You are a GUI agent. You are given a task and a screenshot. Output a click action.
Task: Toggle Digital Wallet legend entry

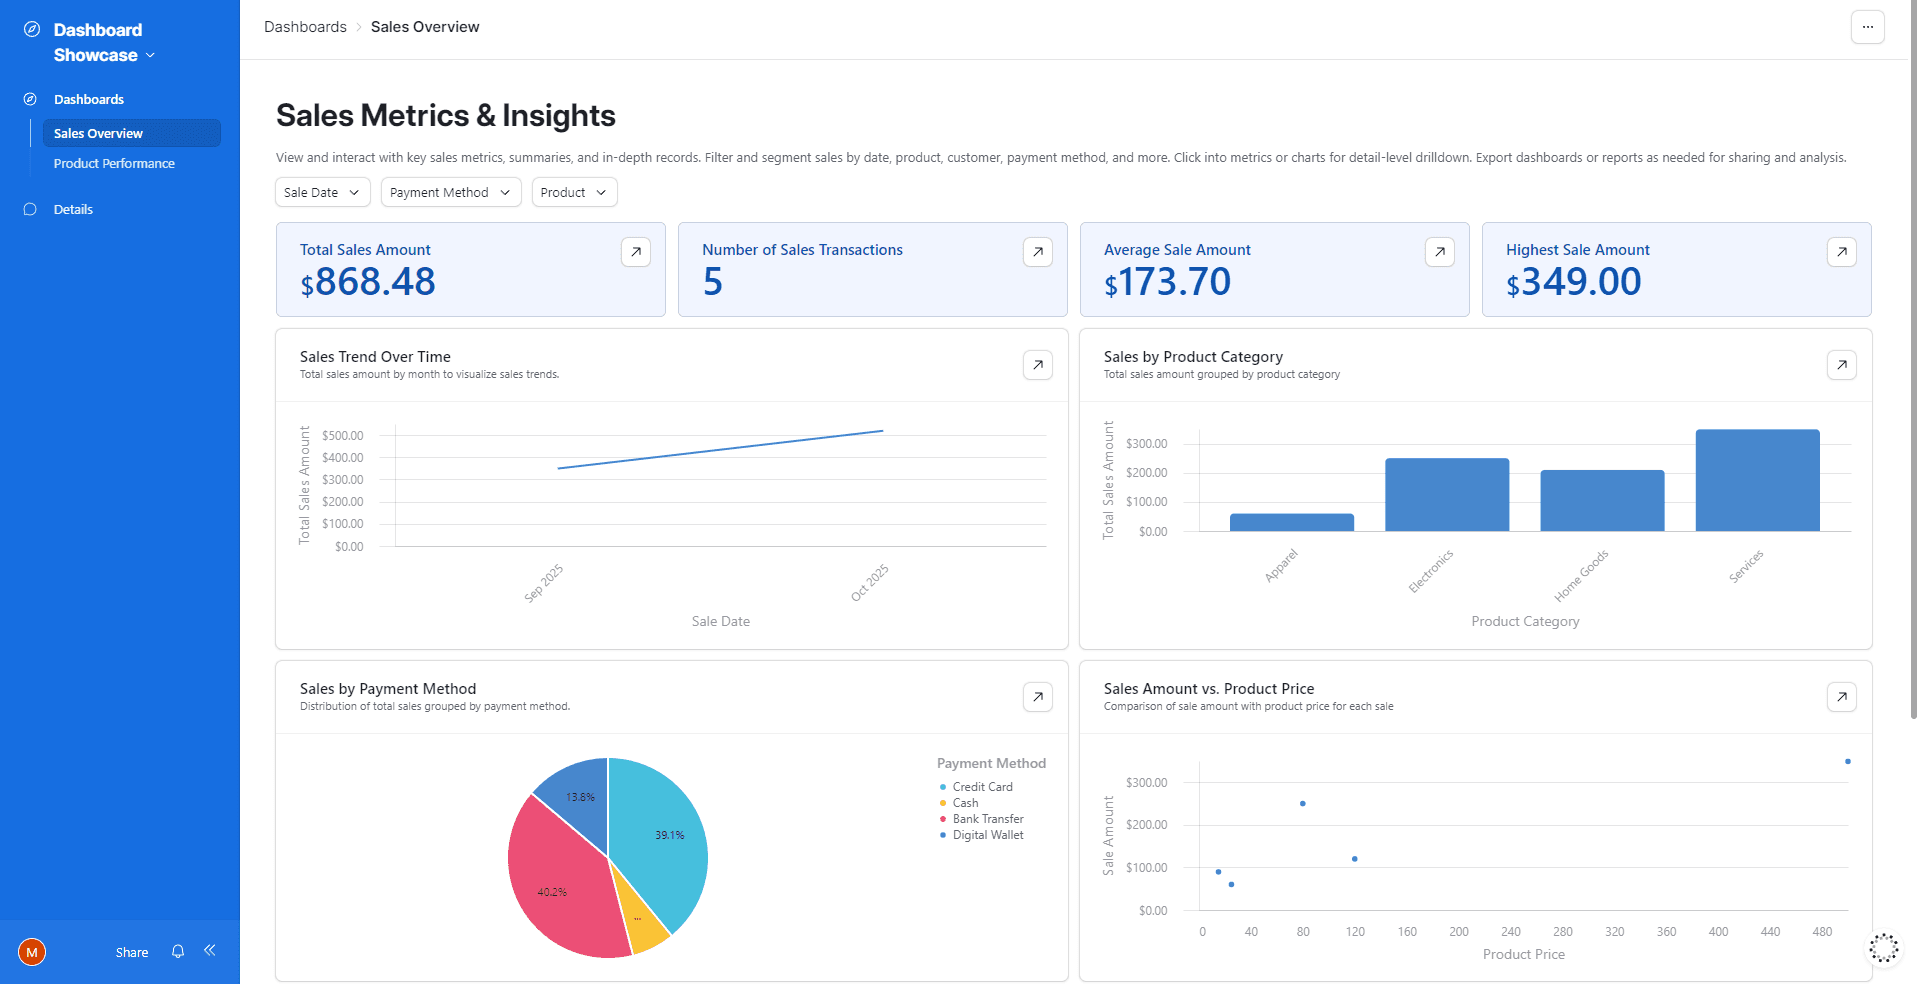point(987,835)
